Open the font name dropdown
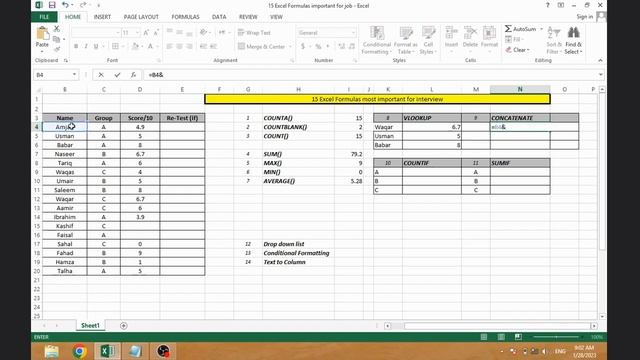 click(x=118, y=33)
